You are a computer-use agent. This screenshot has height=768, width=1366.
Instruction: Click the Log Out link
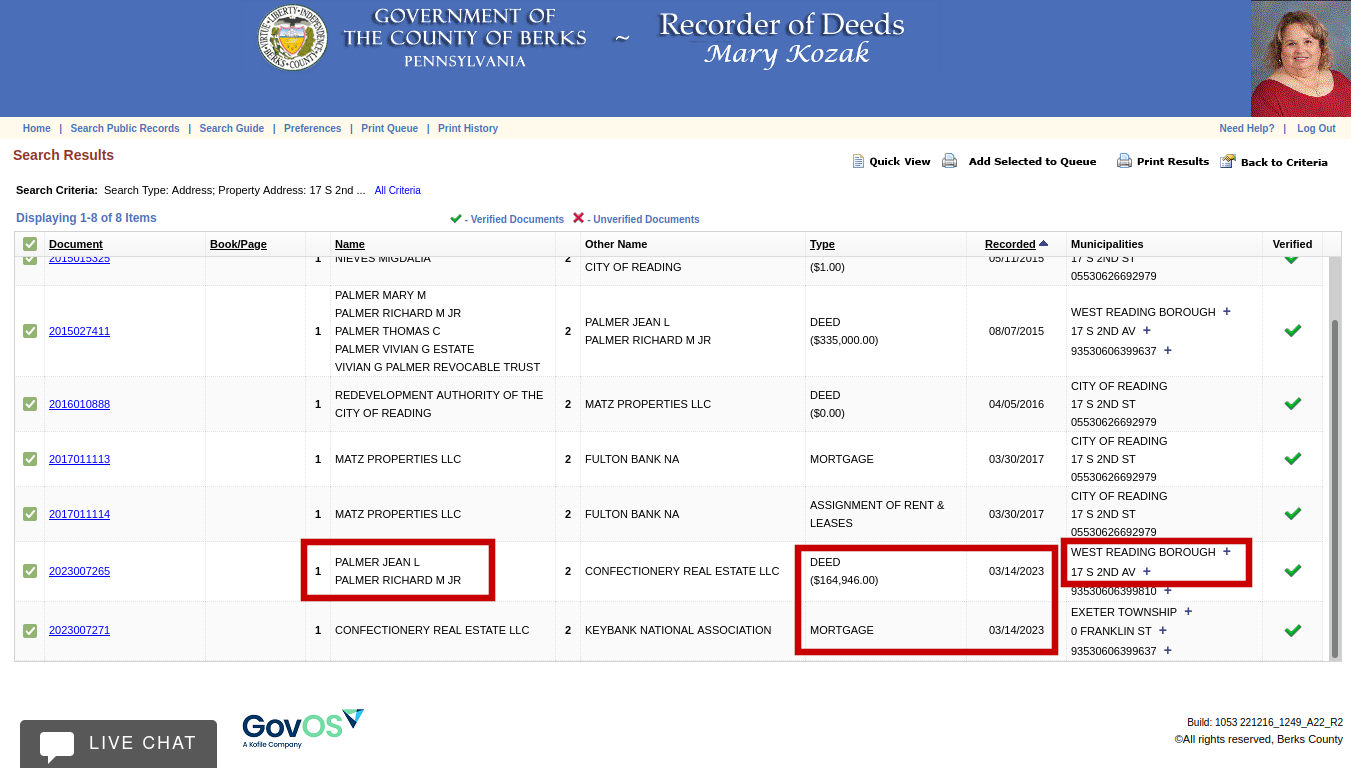(1316, 128)
